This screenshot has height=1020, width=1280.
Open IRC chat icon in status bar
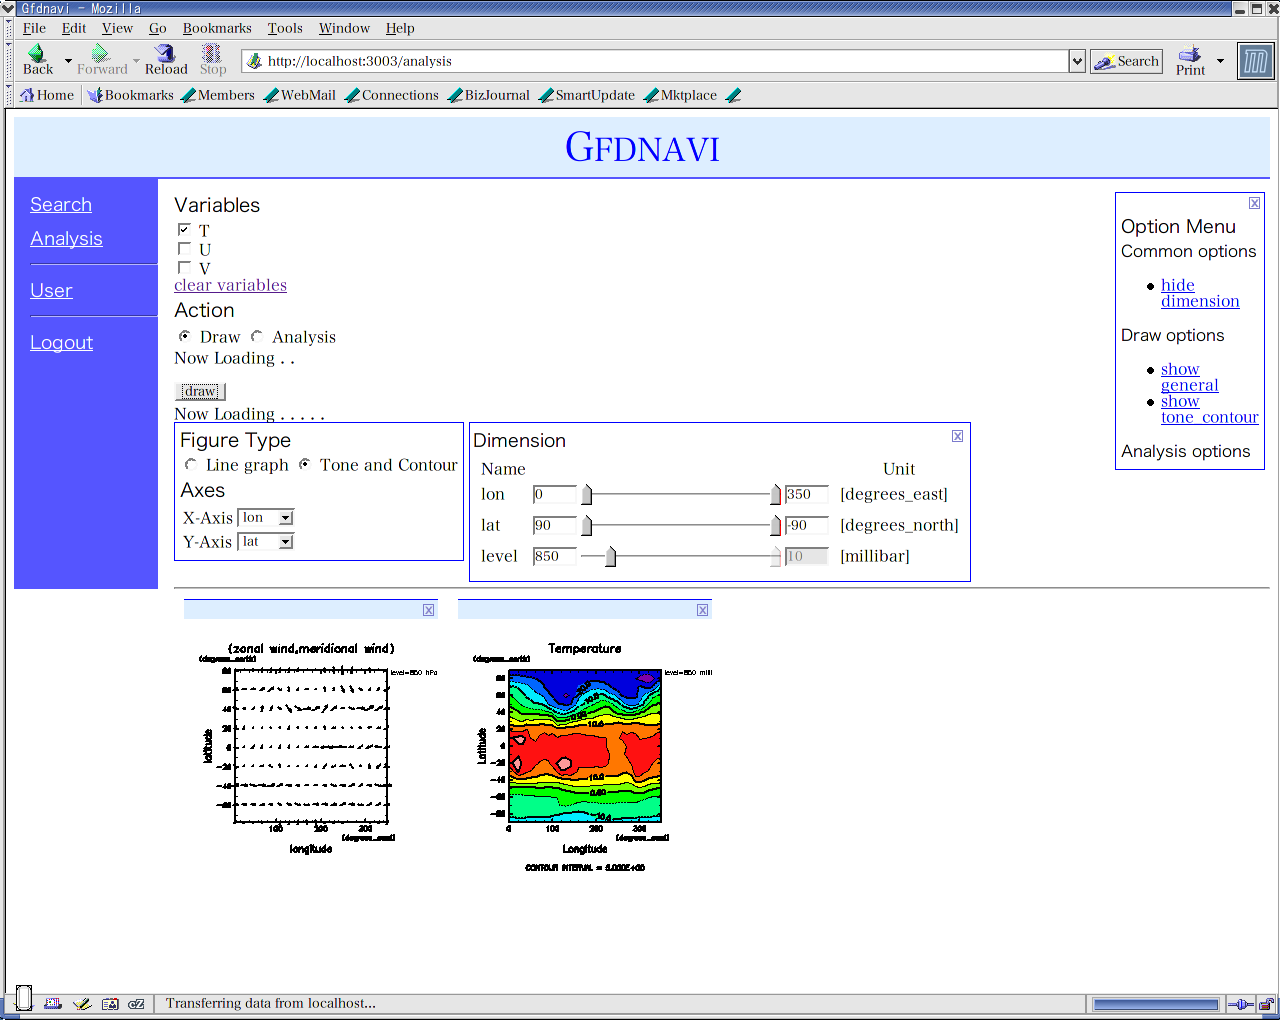(137, 1003)
